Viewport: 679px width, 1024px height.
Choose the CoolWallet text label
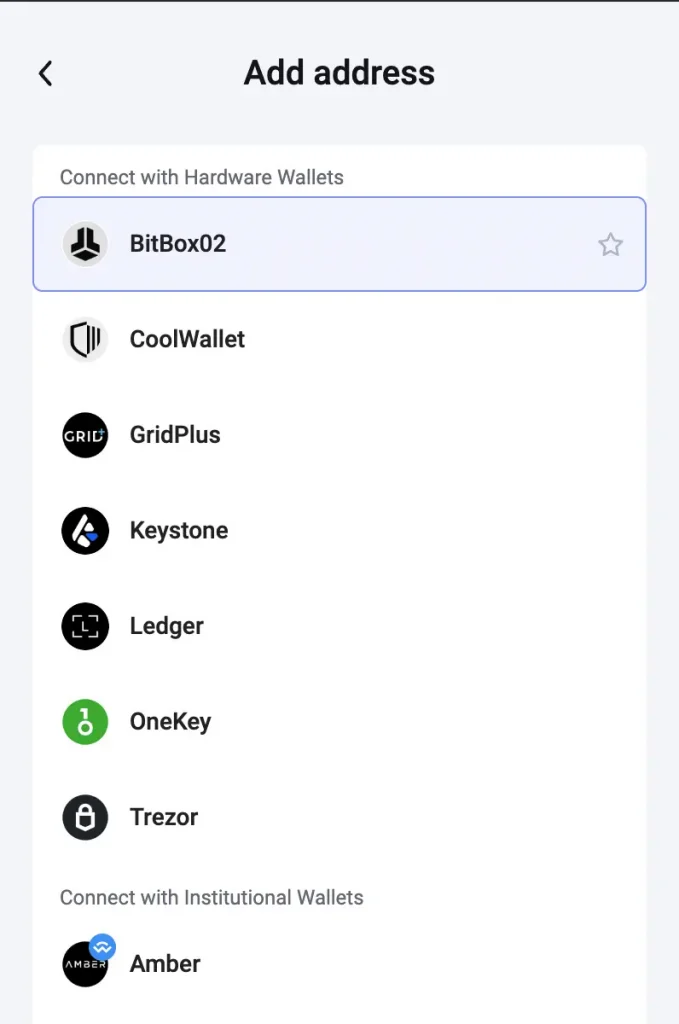coord(187,340)
